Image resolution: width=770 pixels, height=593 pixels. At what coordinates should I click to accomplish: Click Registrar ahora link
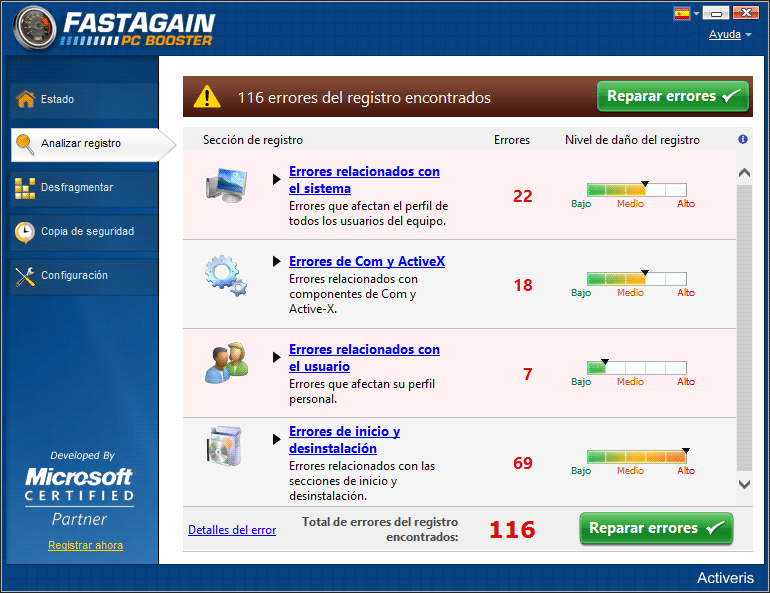pyautogui.click(x=85, y=545)
